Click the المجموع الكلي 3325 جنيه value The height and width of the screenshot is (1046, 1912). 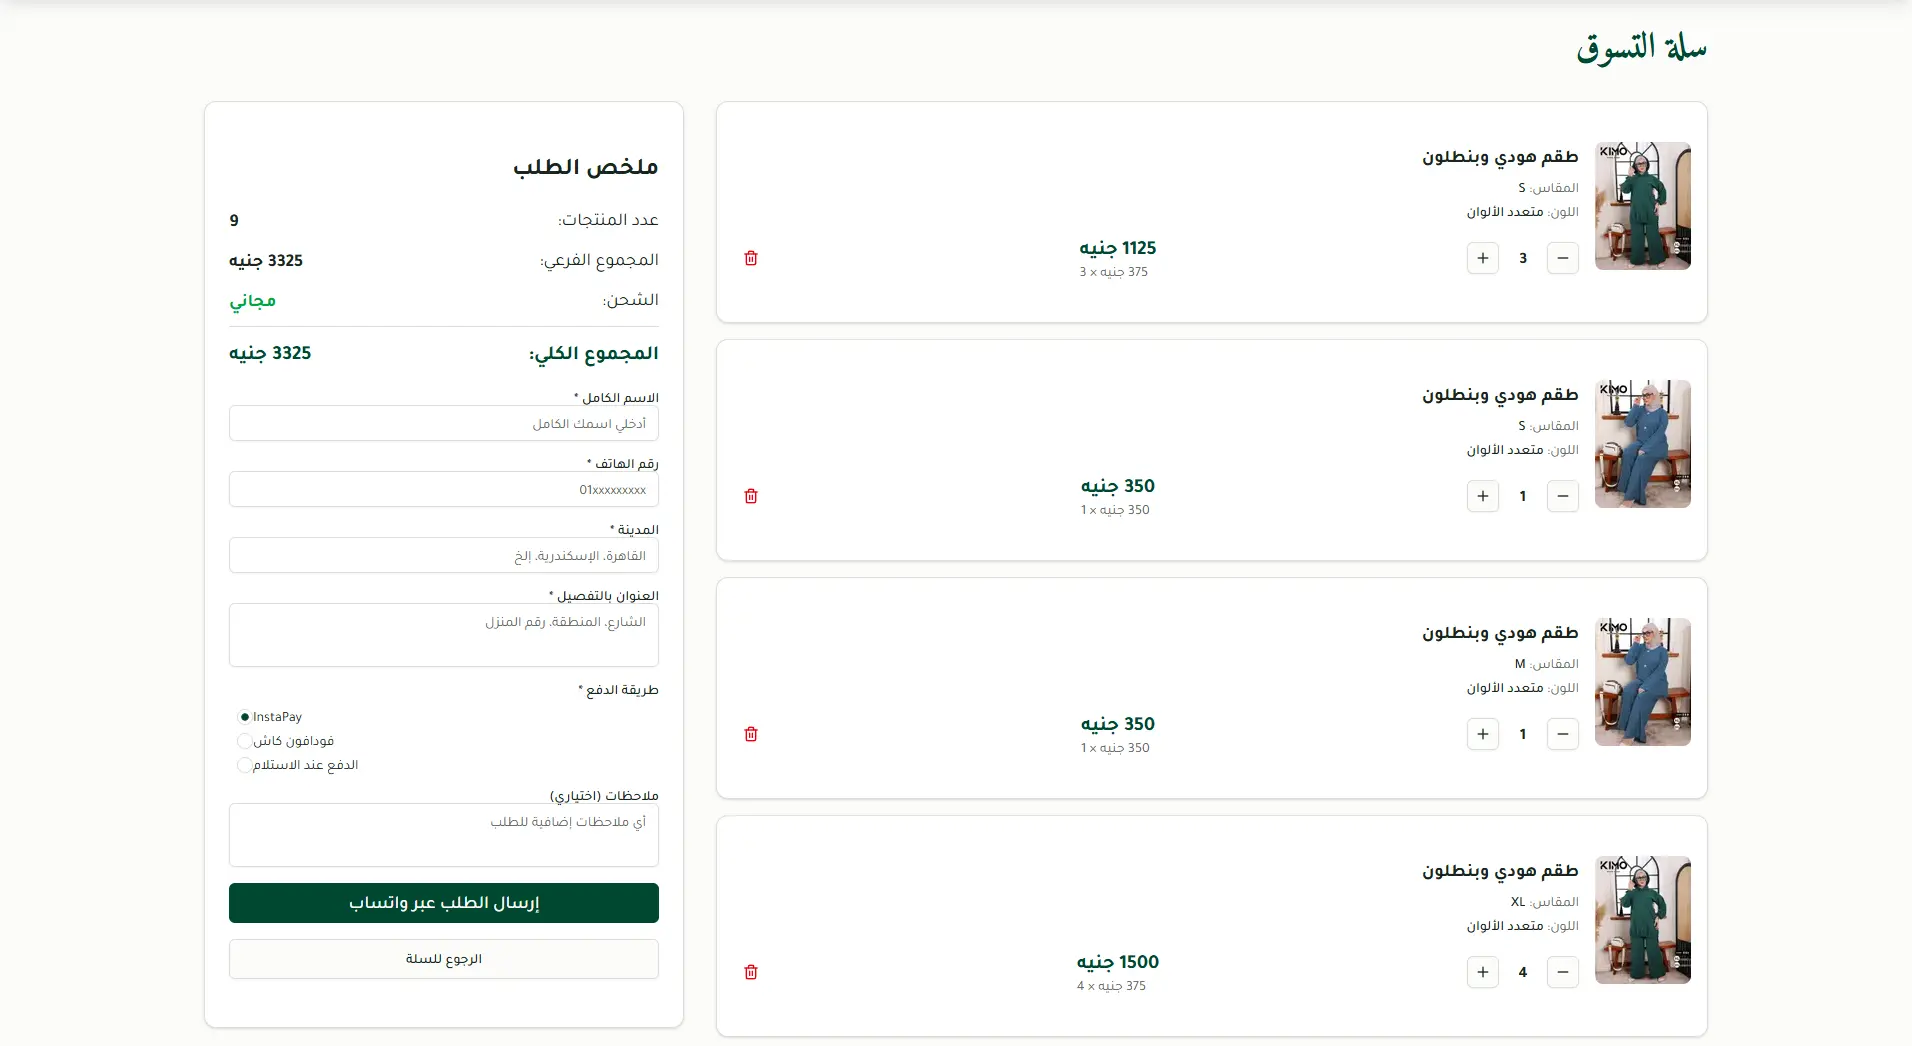tap(270, 353)
